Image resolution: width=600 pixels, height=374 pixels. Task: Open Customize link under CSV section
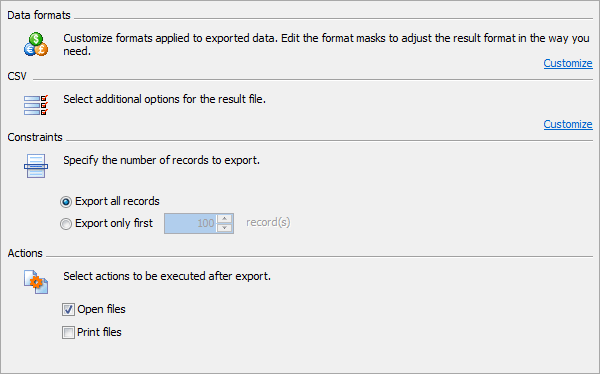tap(568, 124)
